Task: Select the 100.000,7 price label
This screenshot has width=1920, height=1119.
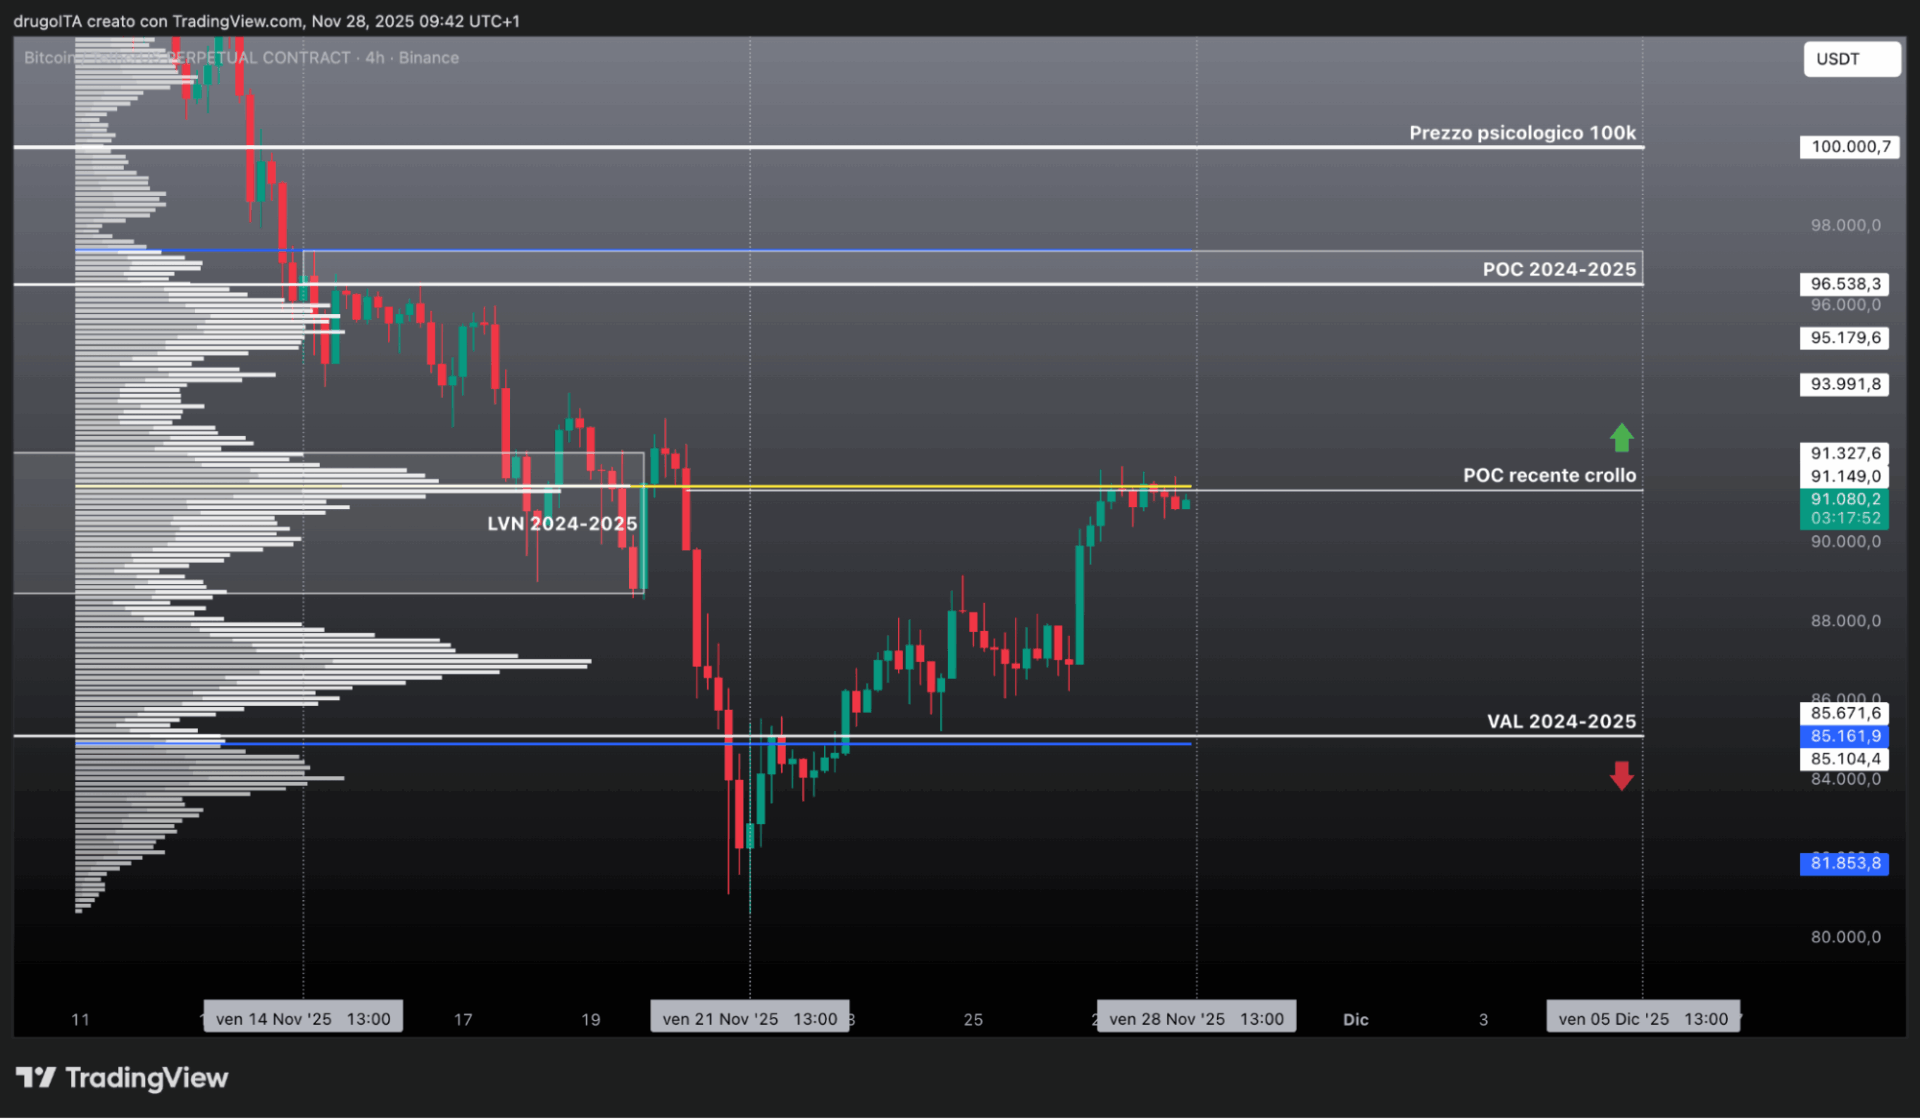Action: click(1849, 147)
